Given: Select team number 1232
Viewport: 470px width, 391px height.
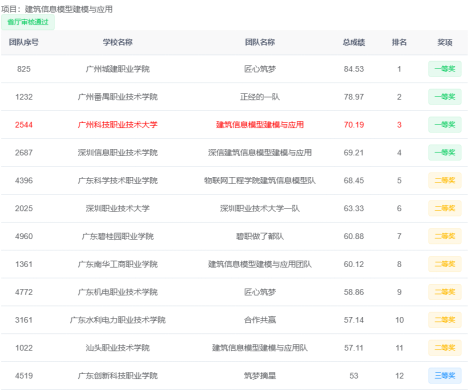Looking at the screenshot, I should [x=24, y=97].
